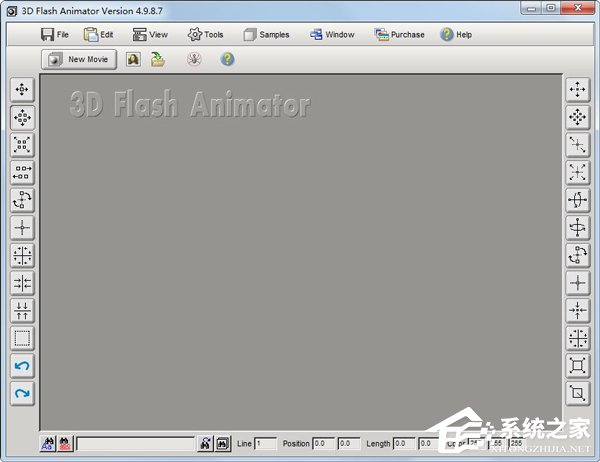600x462 pixels.
Task: Click the binoculars icon with red label
Action: click(65, 444)
